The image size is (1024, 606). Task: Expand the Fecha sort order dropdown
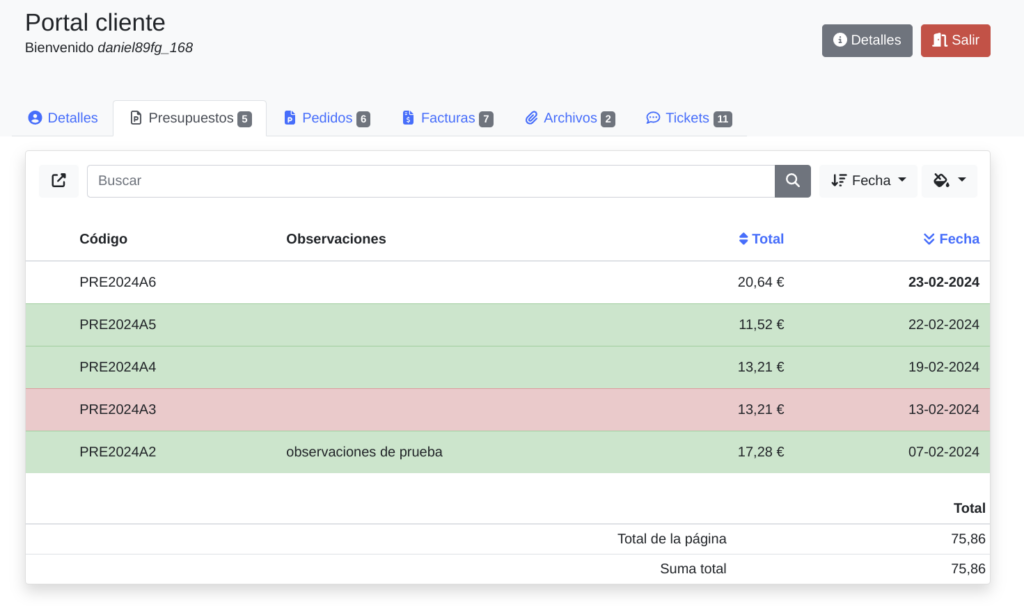pyautogui.click(x=868, y=181)
